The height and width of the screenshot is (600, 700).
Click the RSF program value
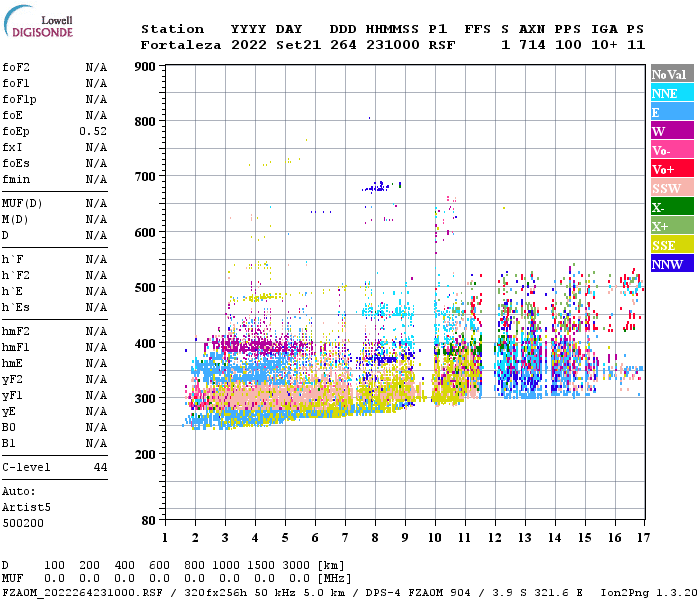tap(442, 45)
